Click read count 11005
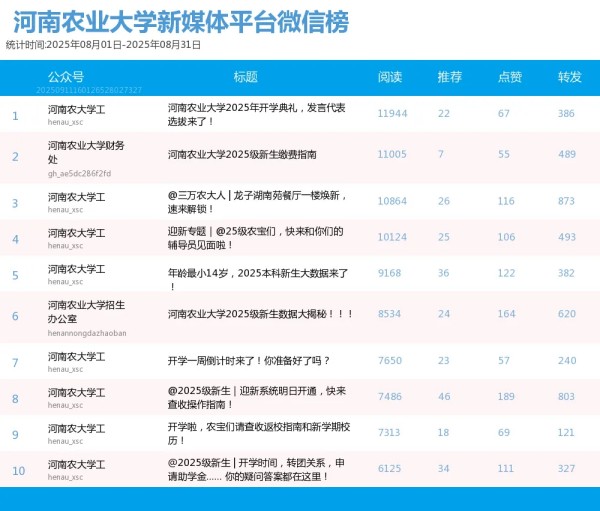The width and height of the screenshot is (600, 511). point(392,154)
